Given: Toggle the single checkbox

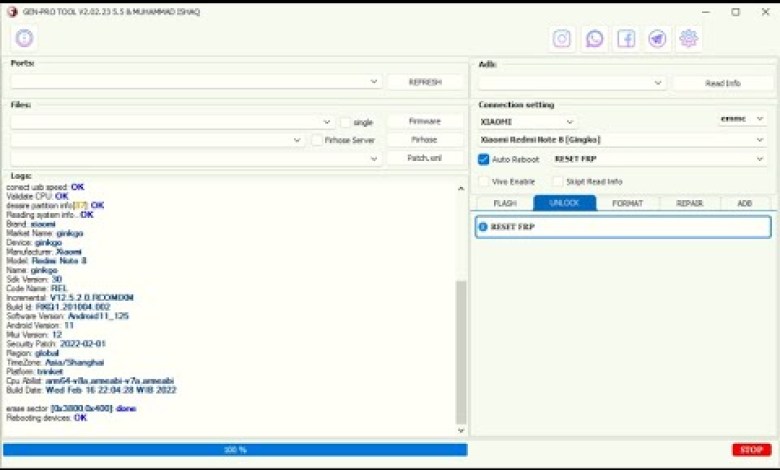Looking at the screenshot, I should [345, 122].
